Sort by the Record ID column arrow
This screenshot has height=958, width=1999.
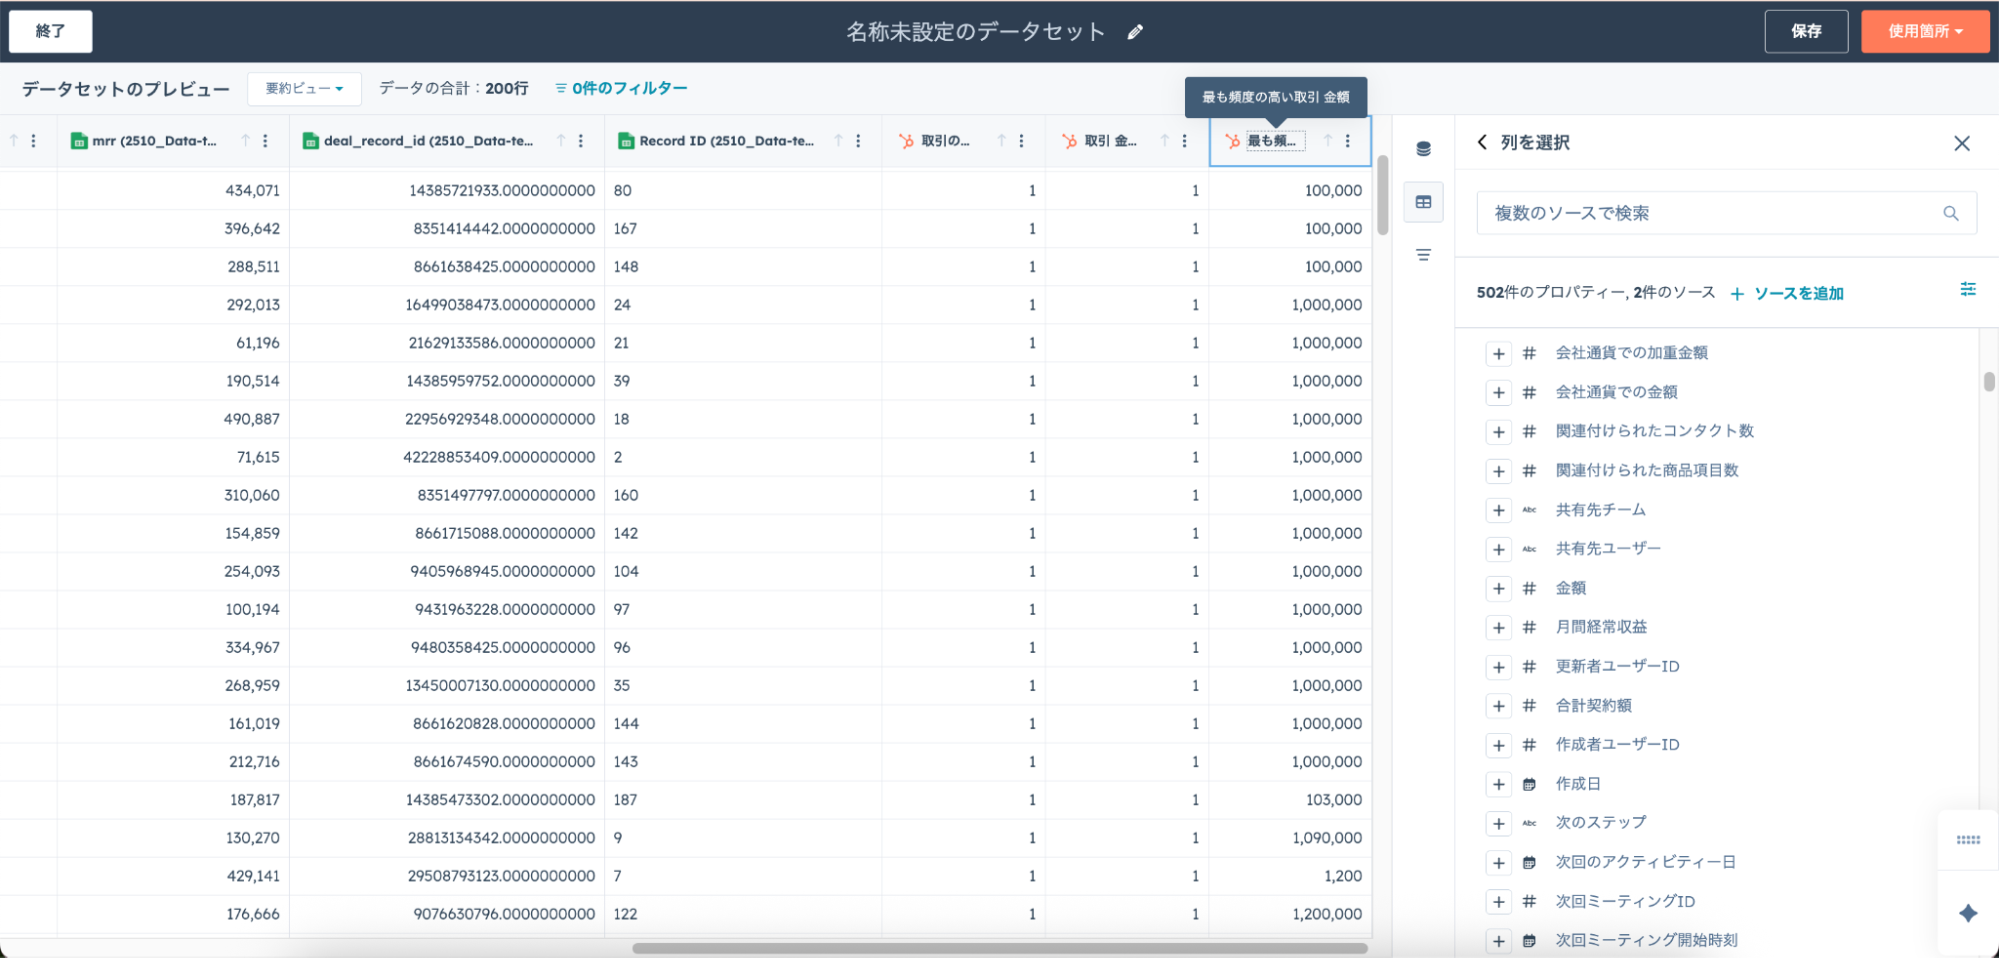838,141
